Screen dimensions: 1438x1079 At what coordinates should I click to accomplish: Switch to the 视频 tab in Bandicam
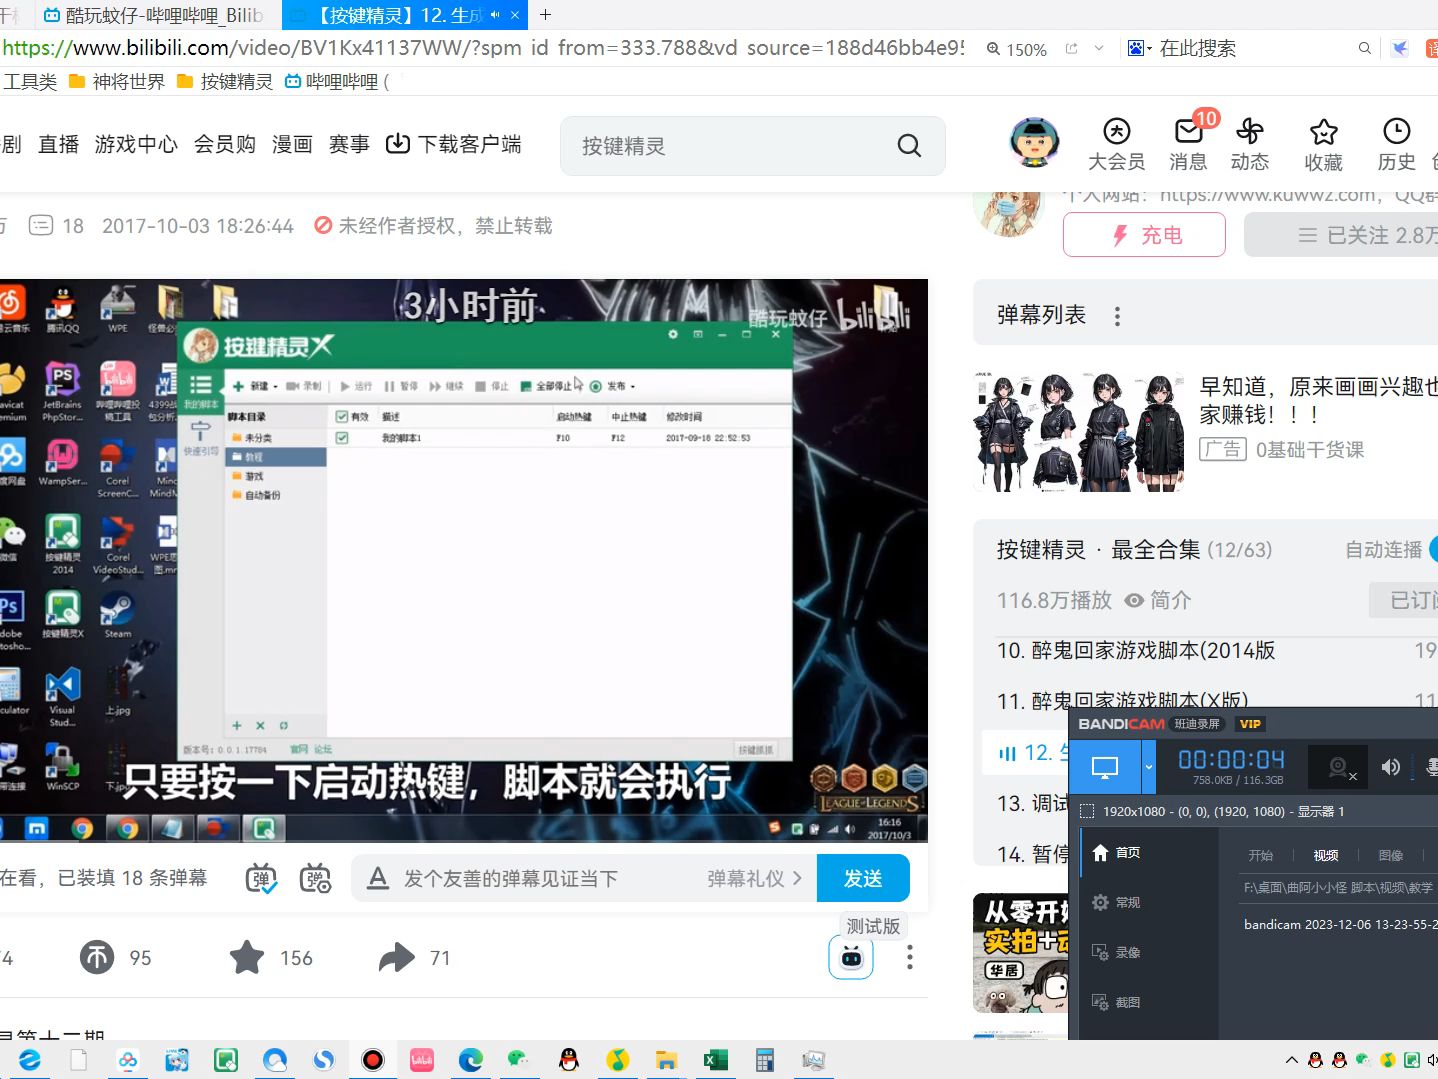coord(1325,855)
